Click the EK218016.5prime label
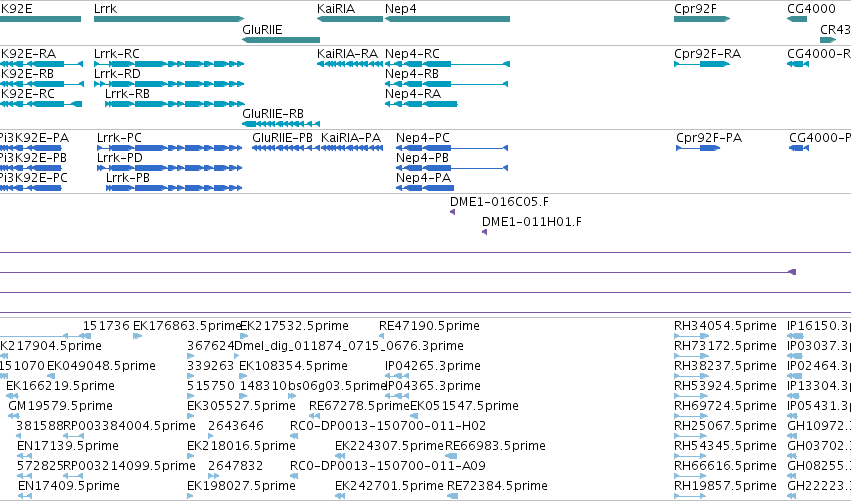This screenshot has height=501, width=851. point(242,446)
